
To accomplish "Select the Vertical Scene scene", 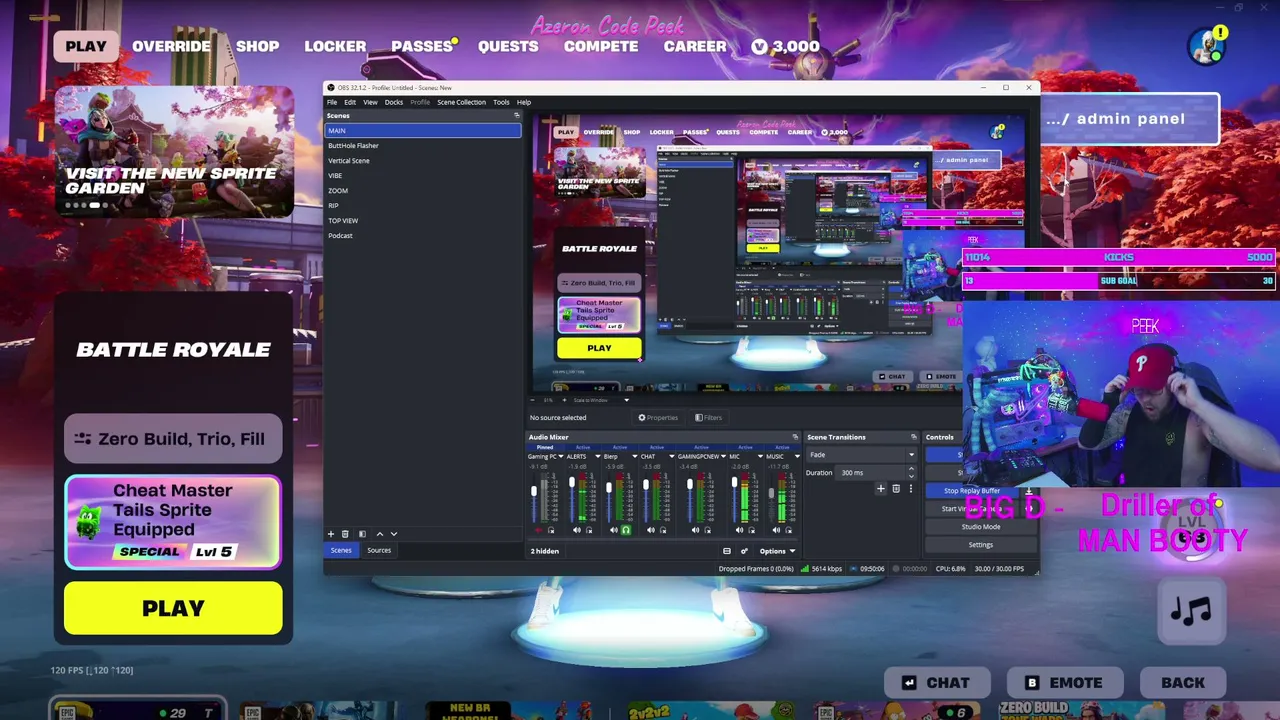I will click(423, 161).
